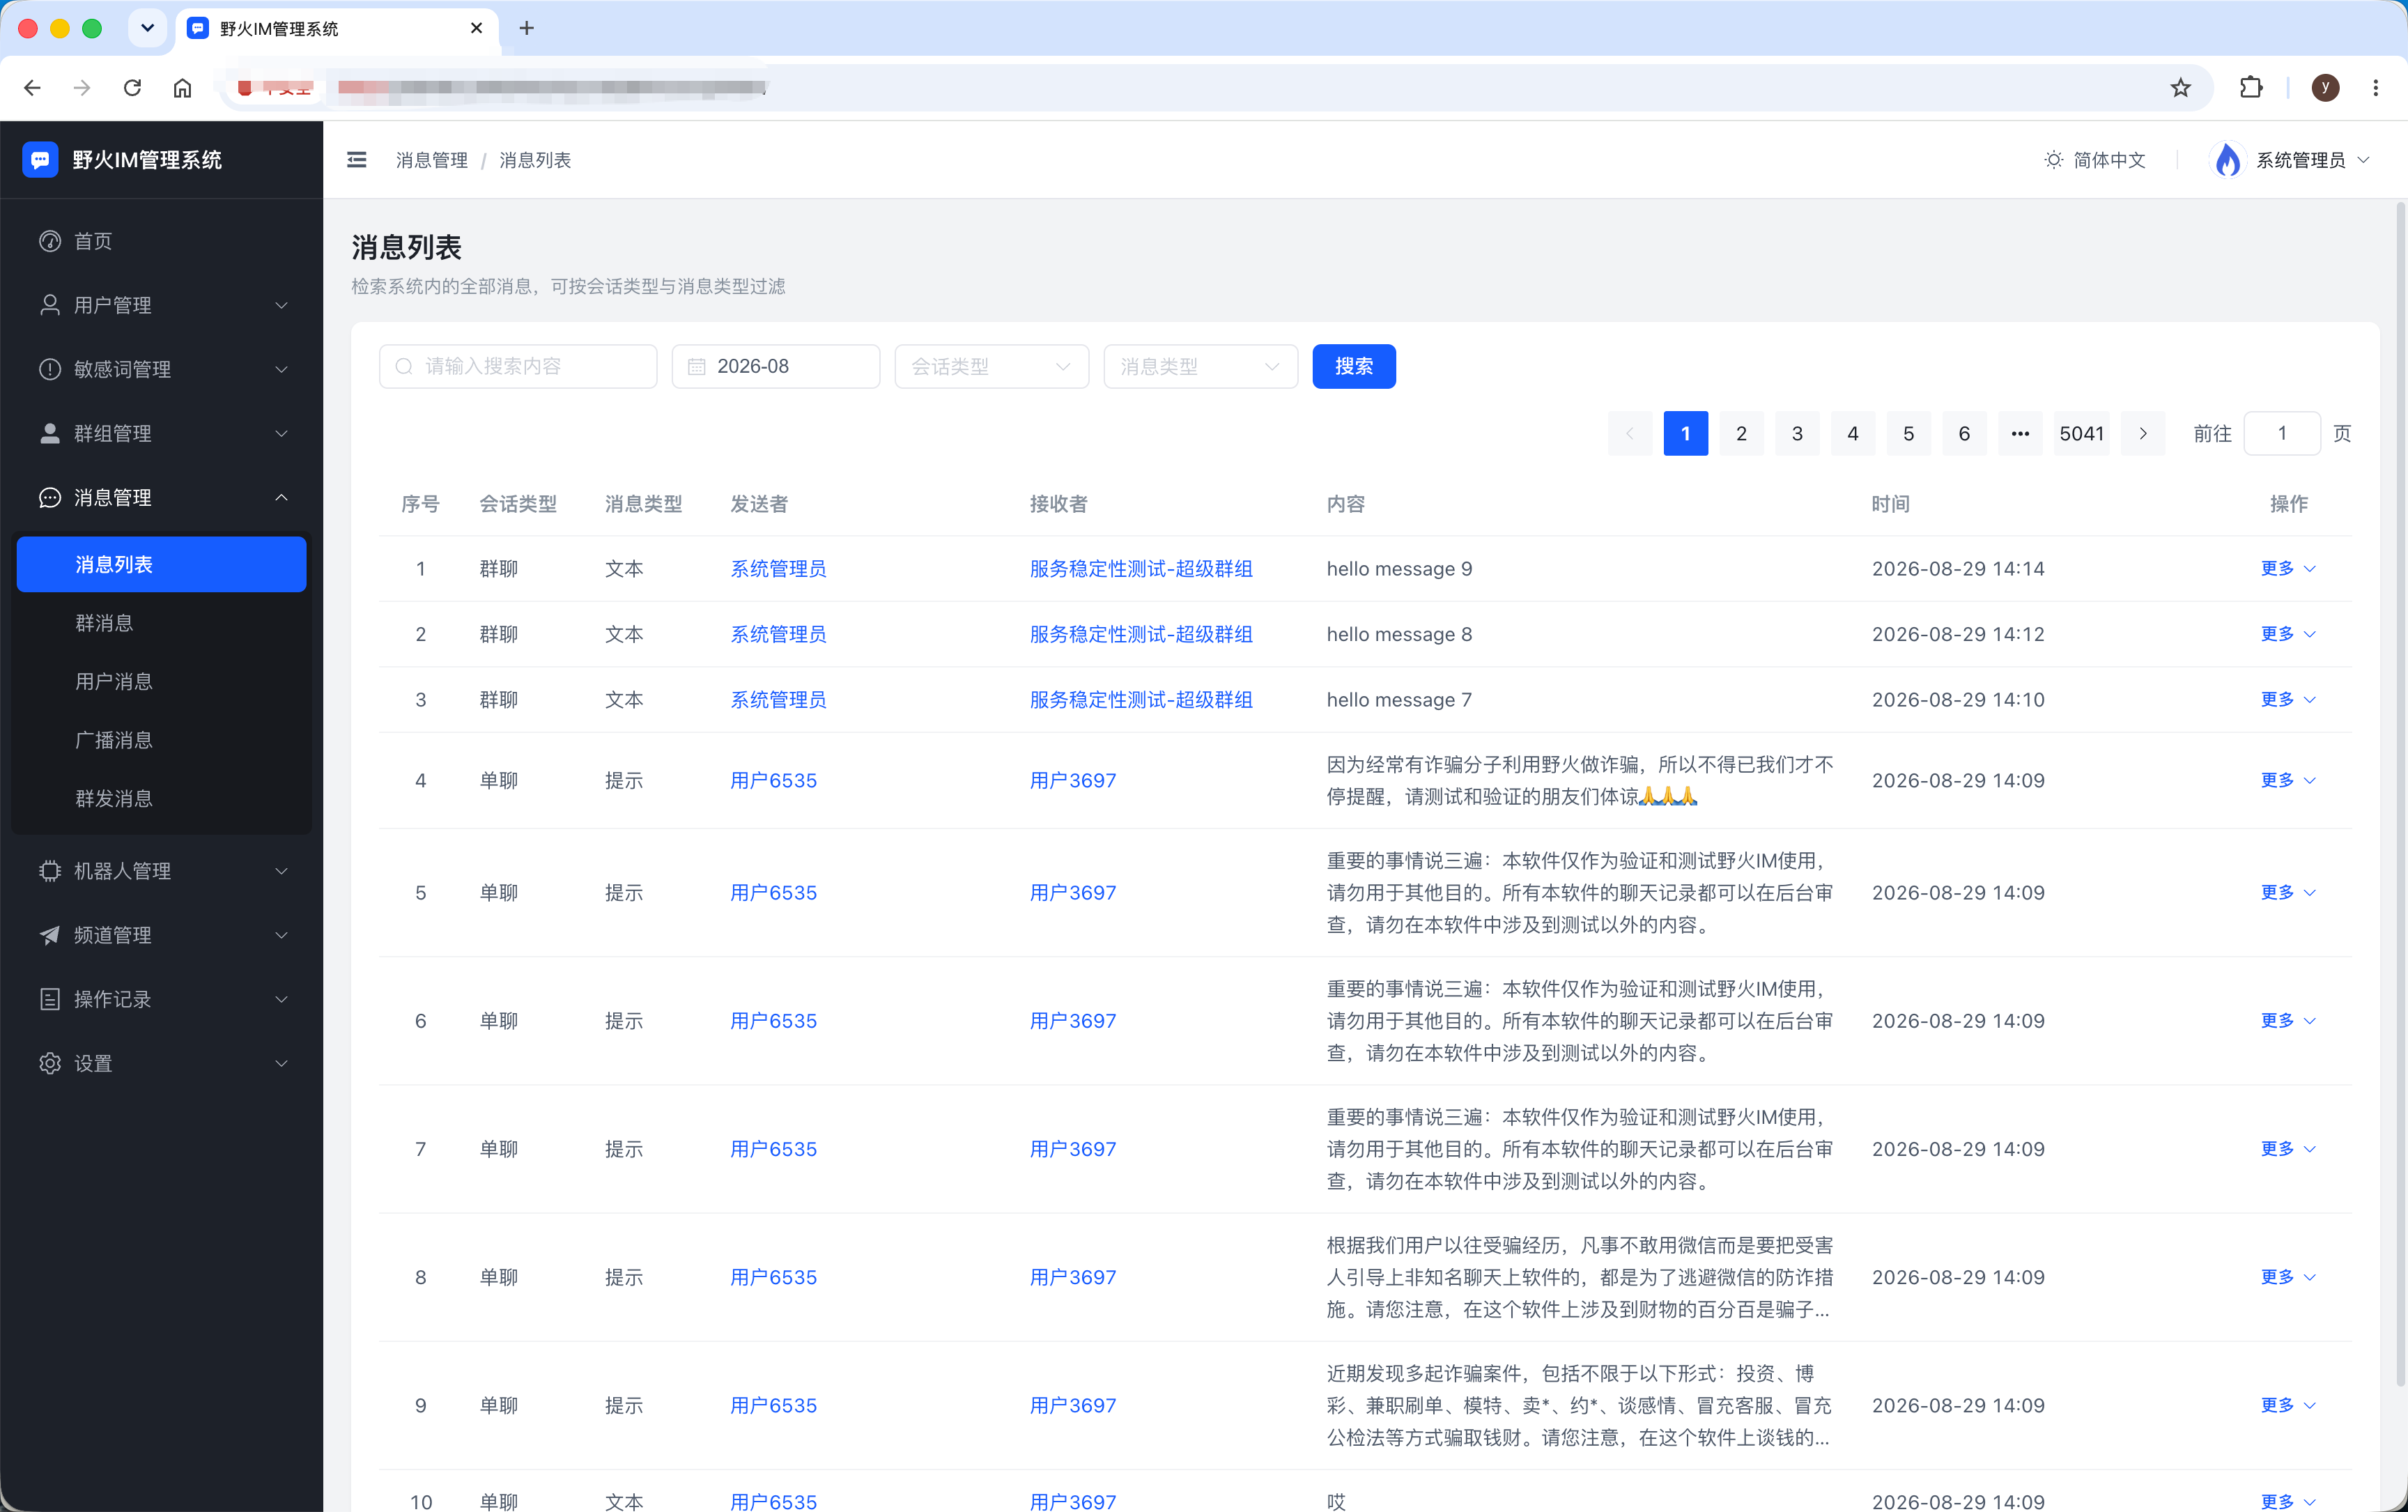The width and height of the screenshot is (2408, 1512).
Task: Click the Wildfire IM logo icon in sidebar
Action: tap(40, 160)
